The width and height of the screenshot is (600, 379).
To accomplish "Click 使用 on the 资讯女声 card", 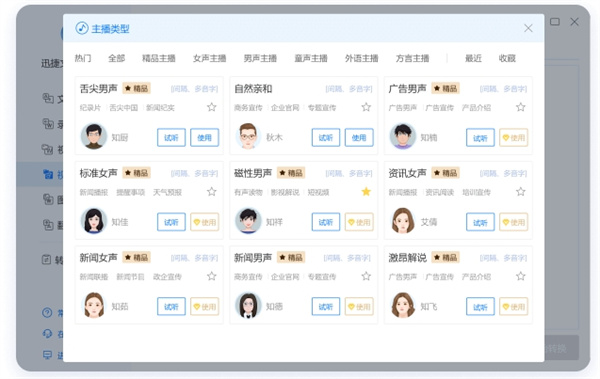I will tap(514, 222).
